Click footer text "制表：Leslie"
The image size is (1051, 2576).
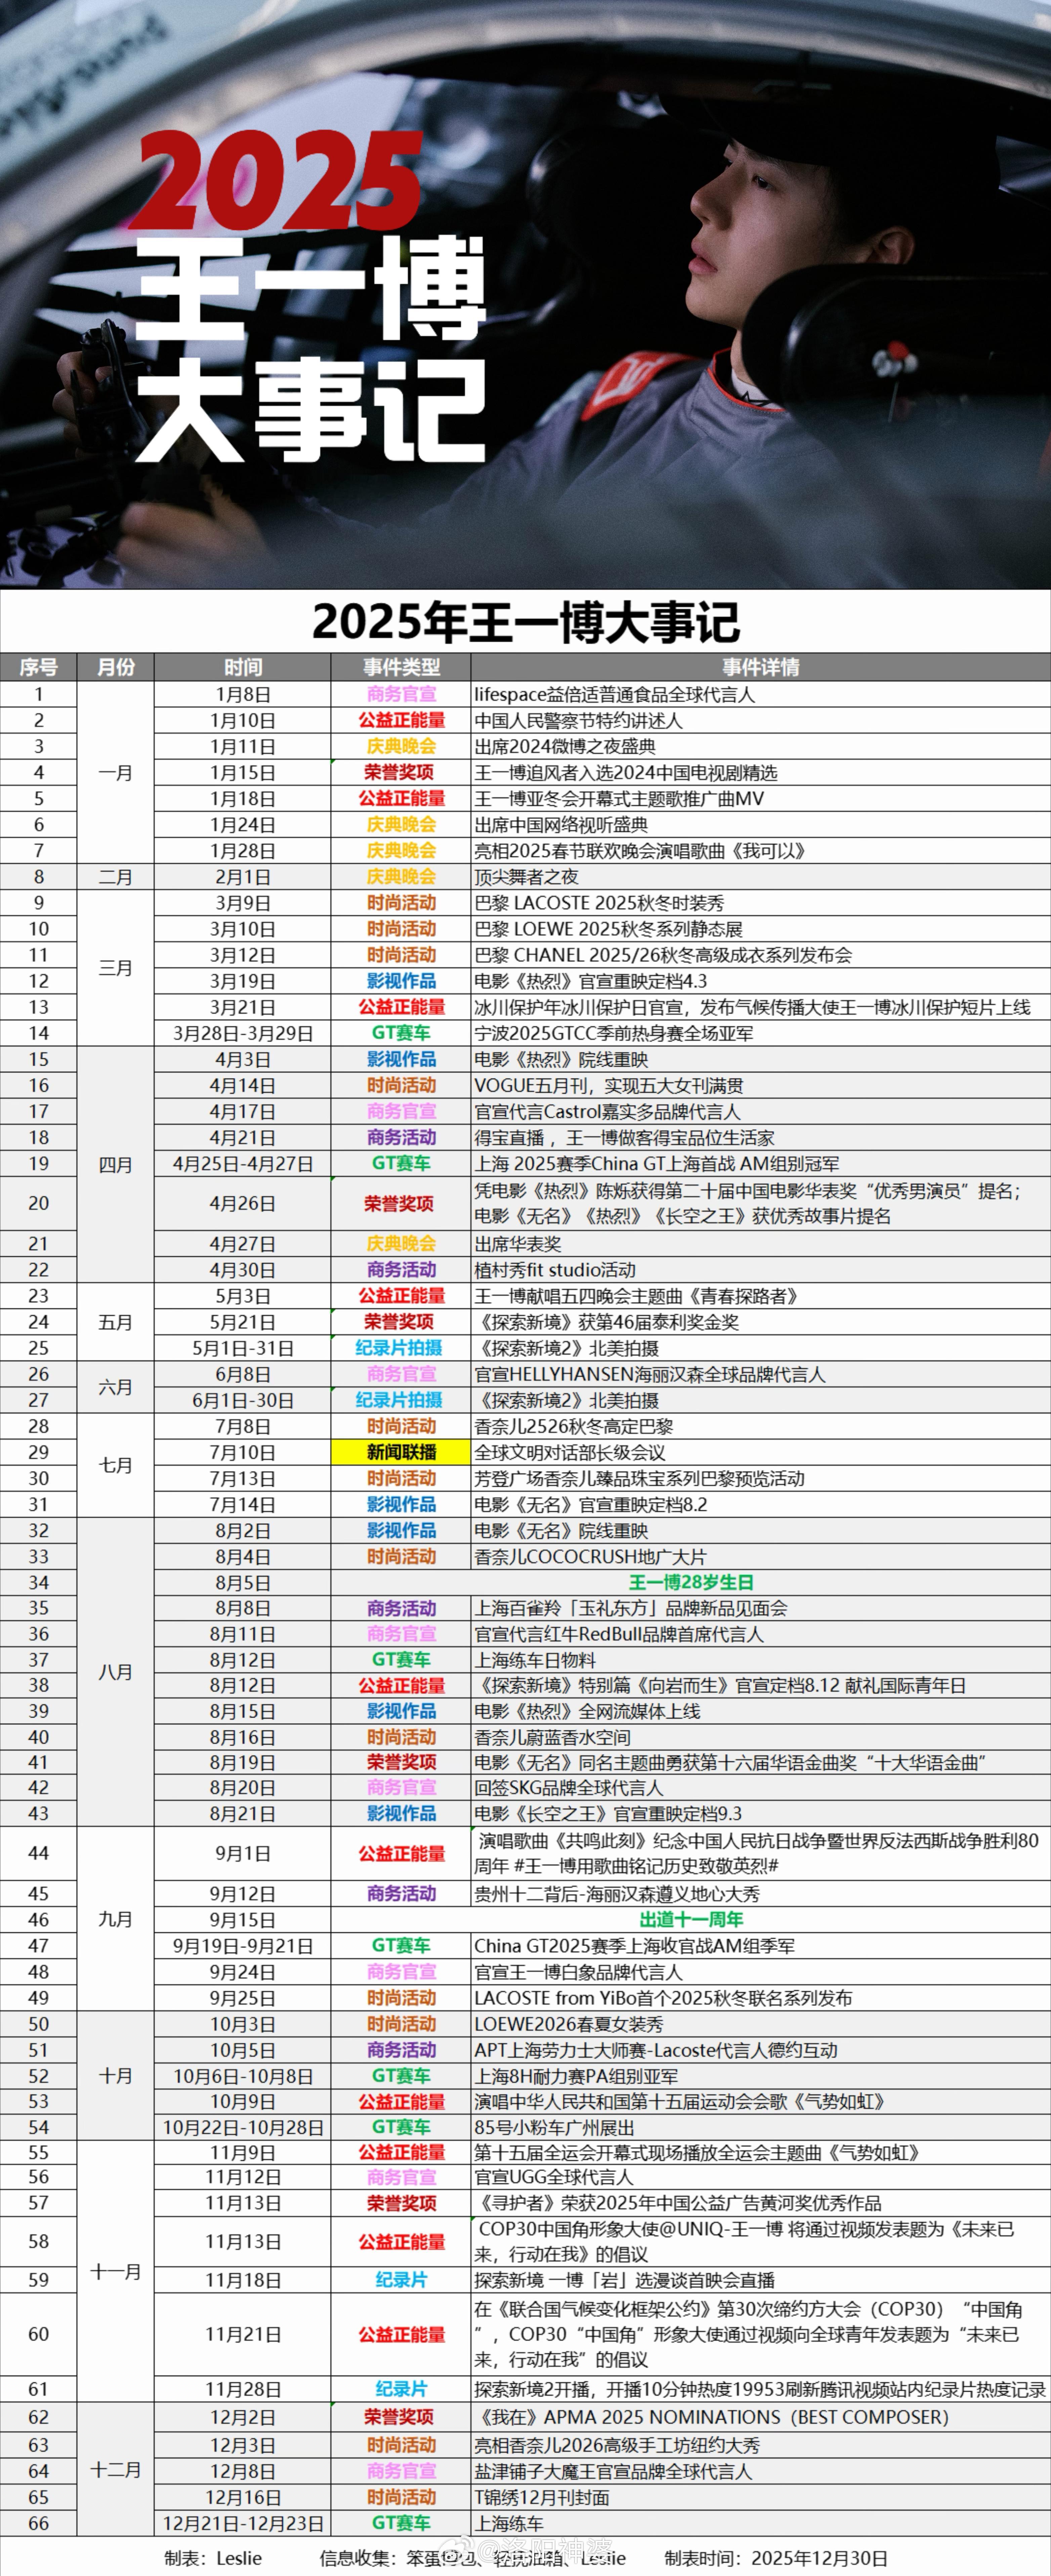213,2558
